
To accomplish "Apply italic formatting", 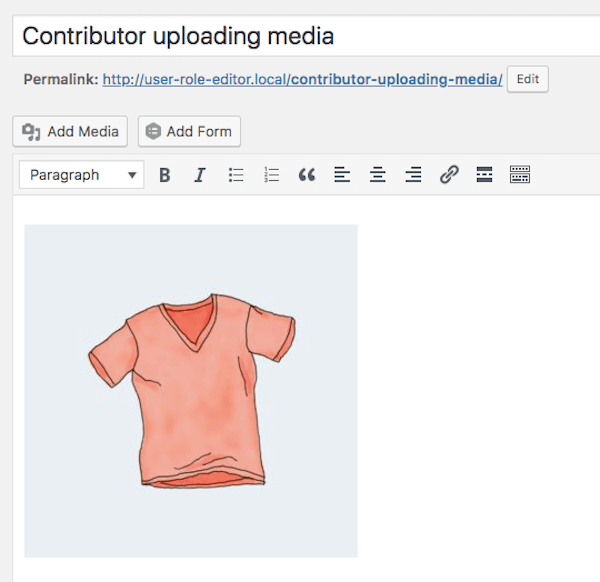I will click(x=200, y=175).
